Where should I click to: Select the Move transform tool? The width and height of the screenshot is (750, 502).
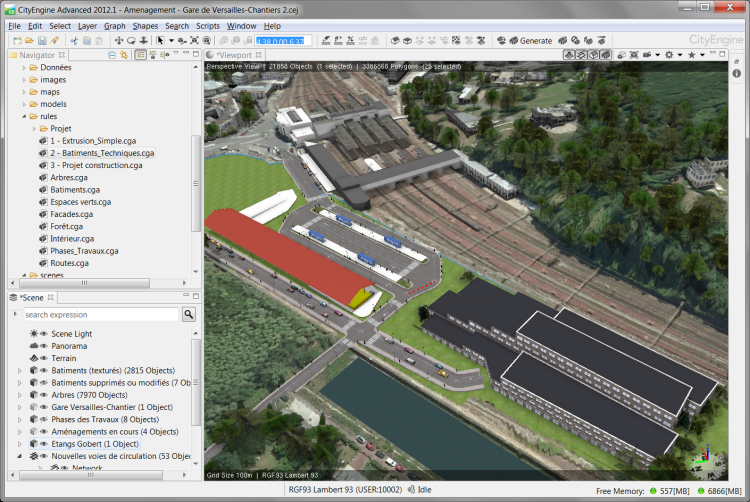click(x=119, y=41)
